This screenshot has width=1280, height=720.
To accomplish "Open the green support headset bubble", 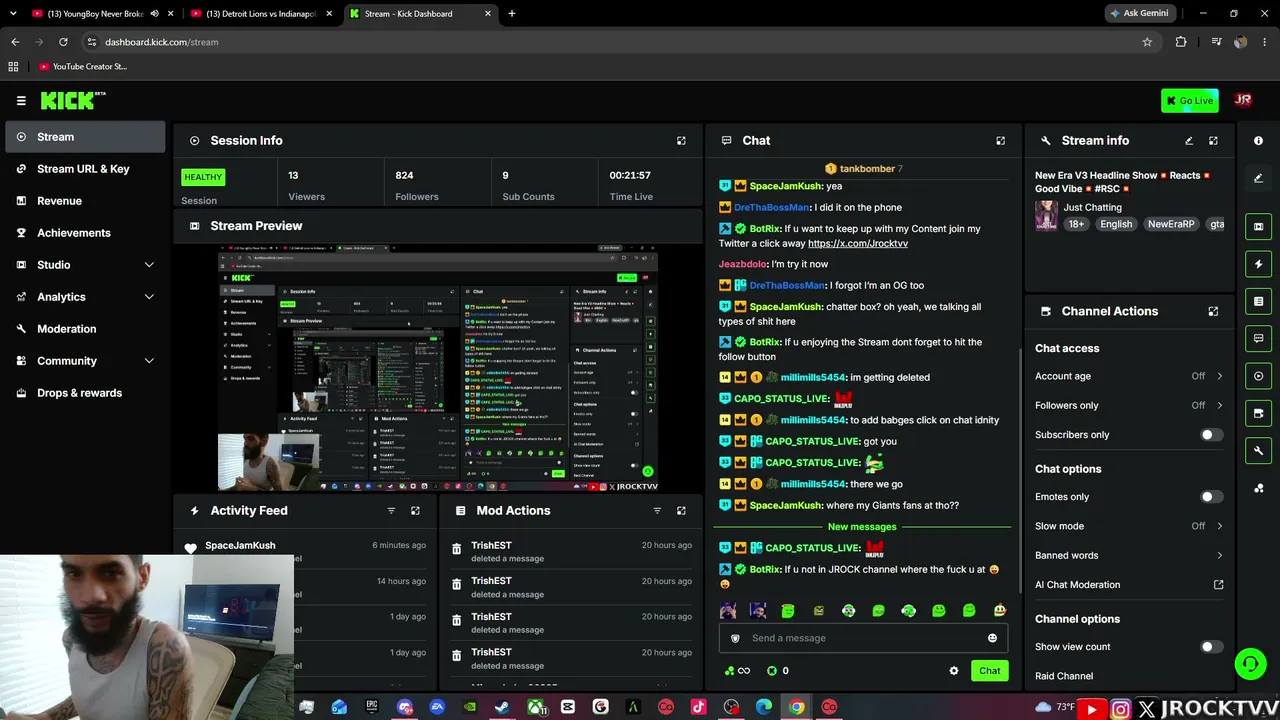I will 1250,664.
